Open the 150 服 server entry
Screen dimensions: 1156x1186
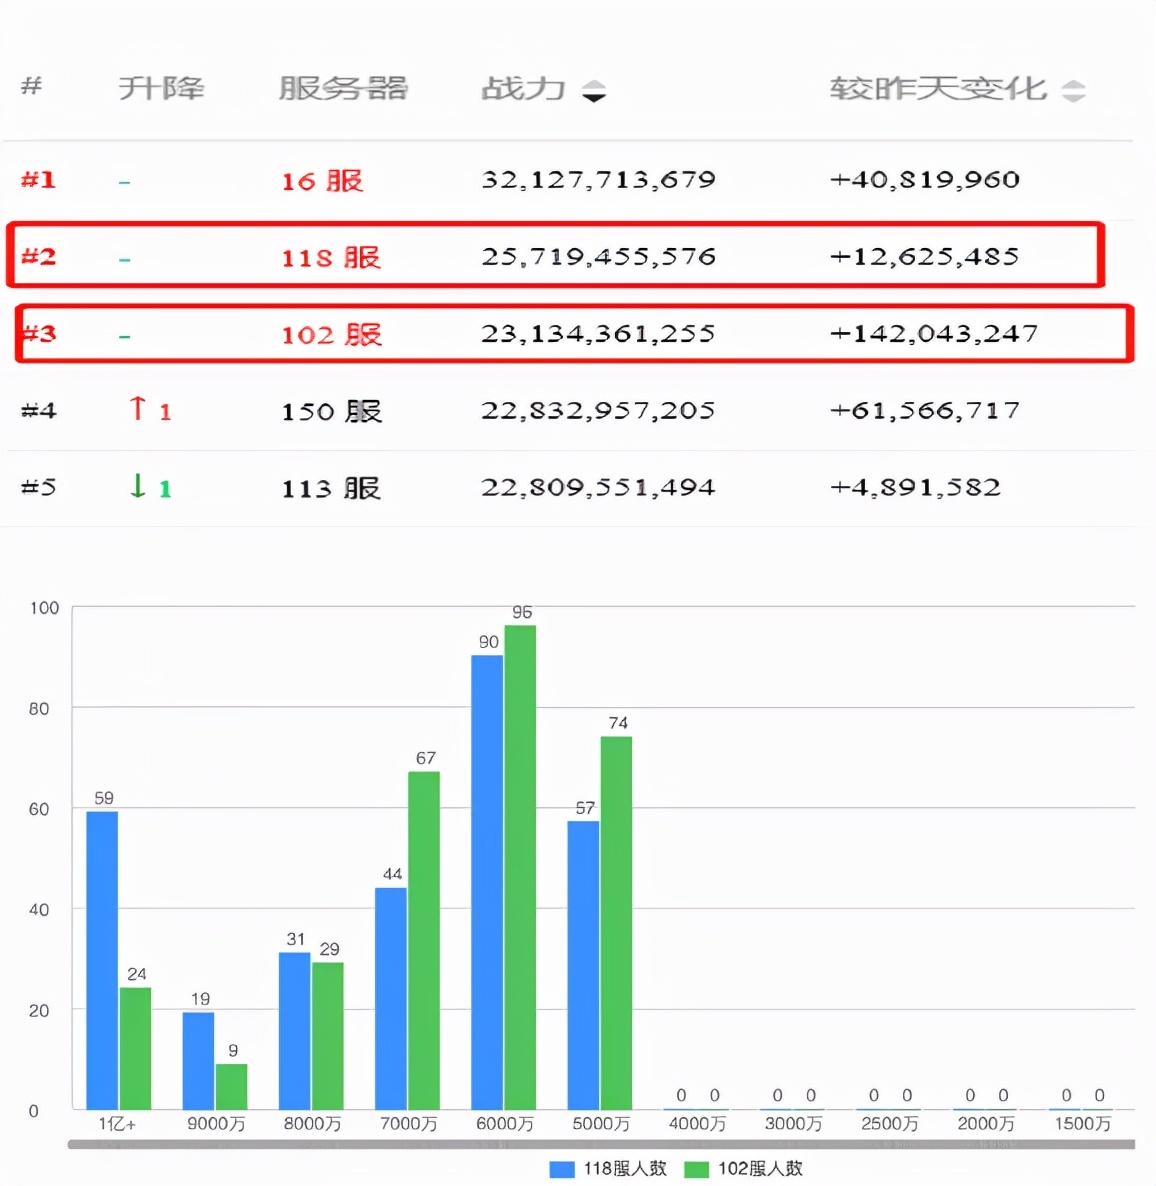click(x=332, y=411)
